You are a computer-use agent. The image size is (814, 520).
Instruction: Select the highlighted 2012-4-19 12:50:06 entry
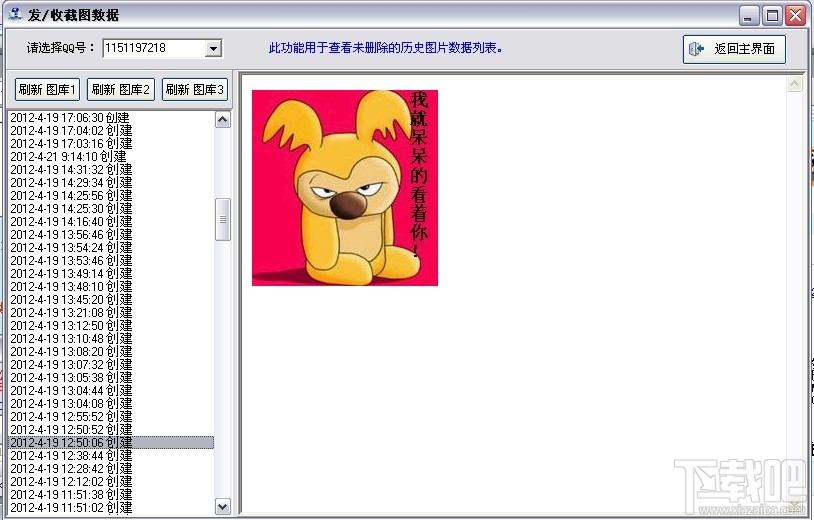coord(111,443)
